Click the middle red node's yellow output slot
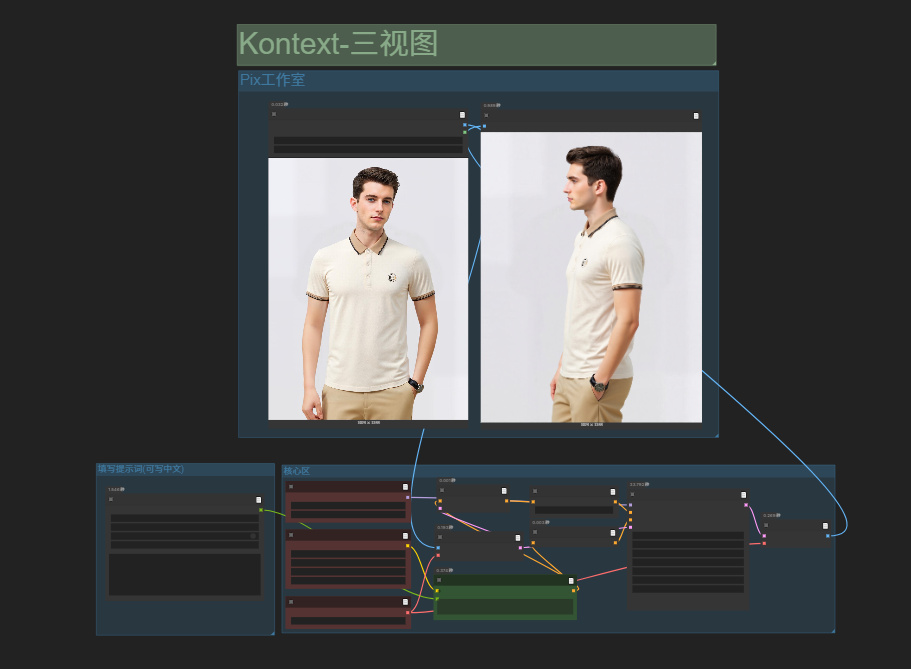The width and height of the screenshot is (911, 669). (407, 546)
